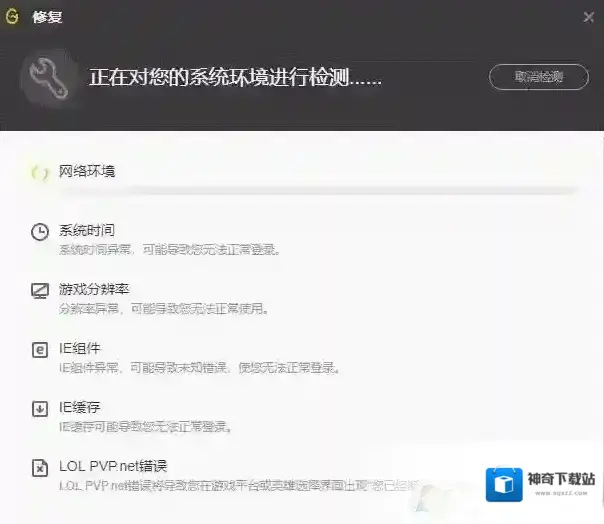
Task: Select the 游戏分辨率 item title
Action: (x=94, y=289)
